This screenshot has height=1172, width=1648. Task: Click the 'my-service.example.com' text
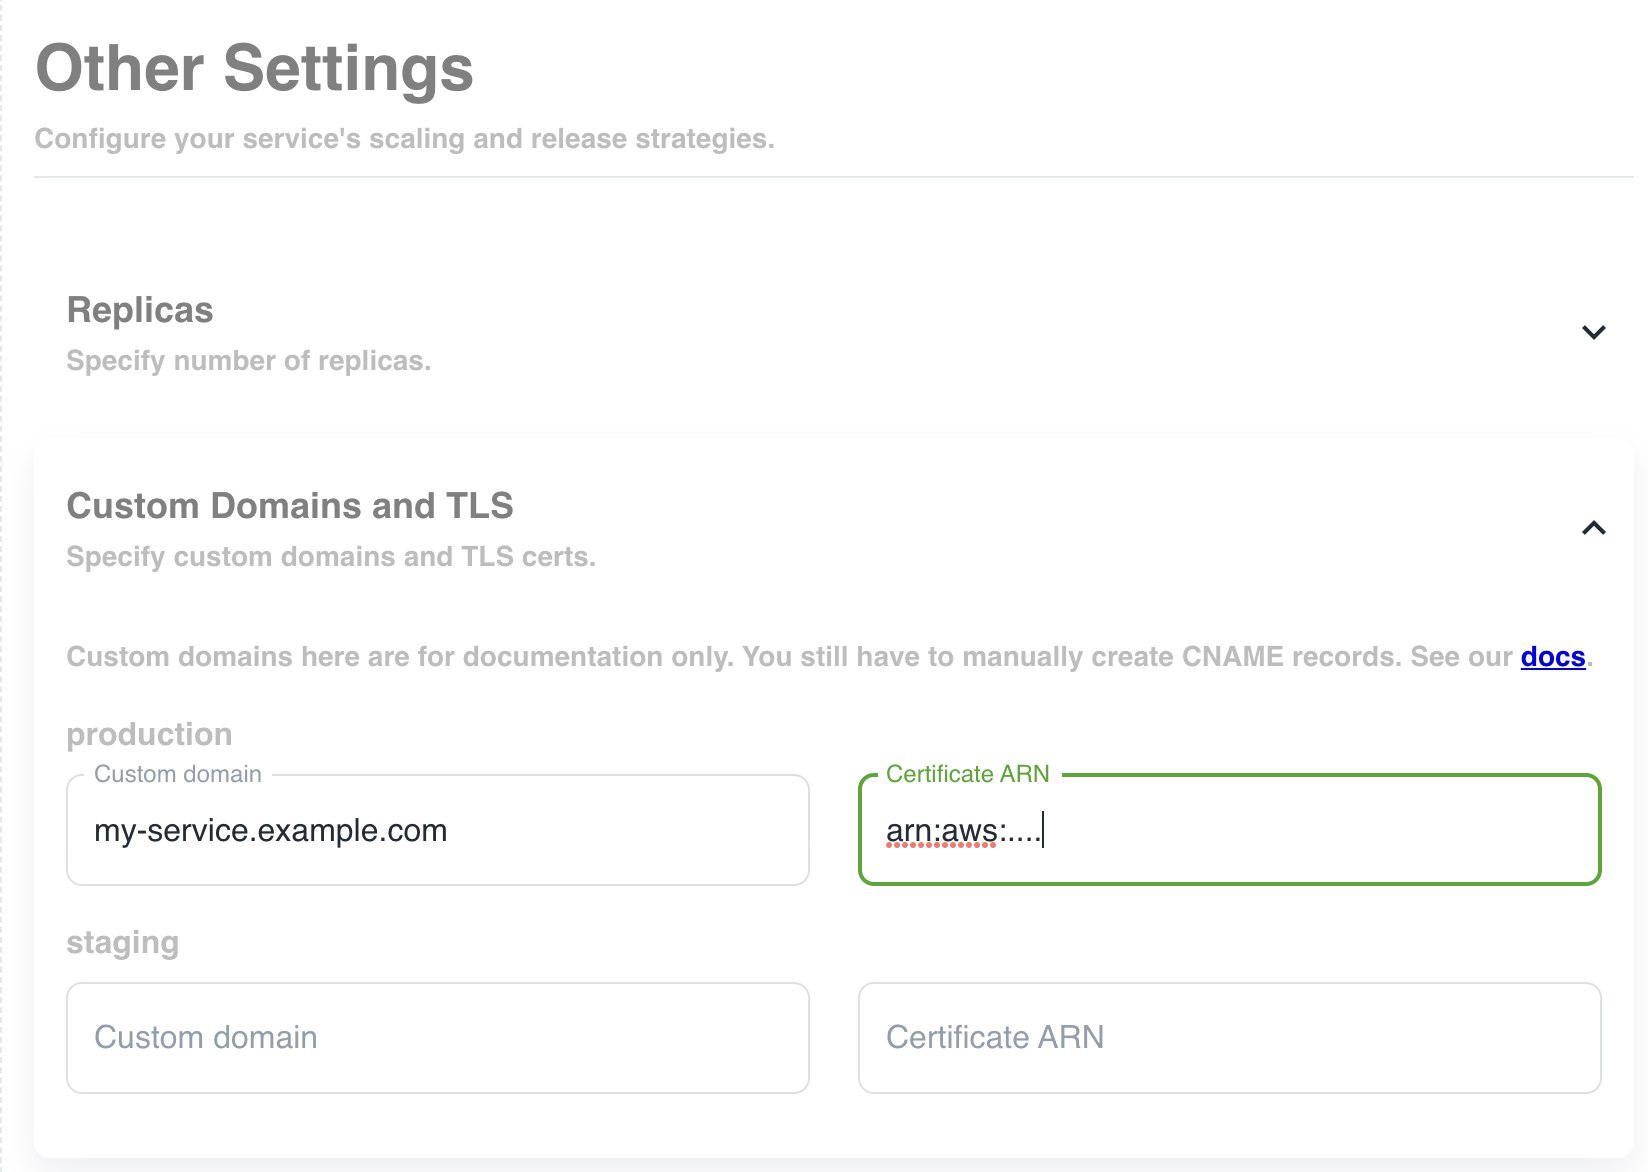pyautogui.click(x=270, y=831)
